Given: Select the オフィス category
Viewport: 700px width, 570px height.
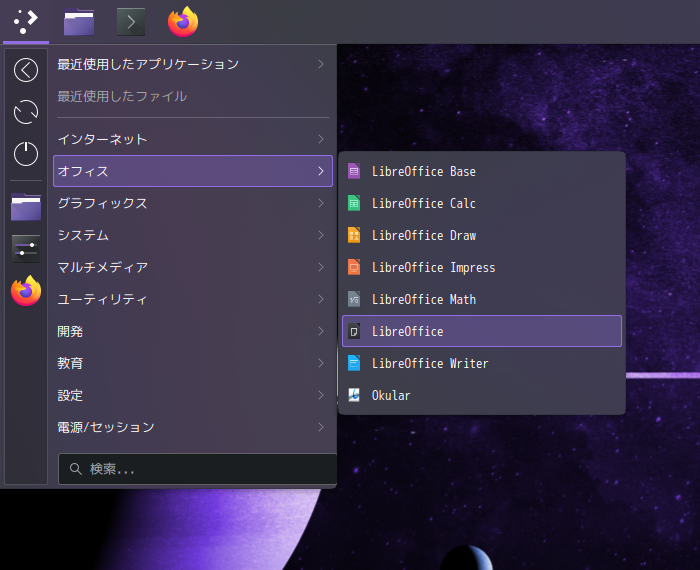Looking at the screenshot, I should pyautogui.click(x=193, y=171).
